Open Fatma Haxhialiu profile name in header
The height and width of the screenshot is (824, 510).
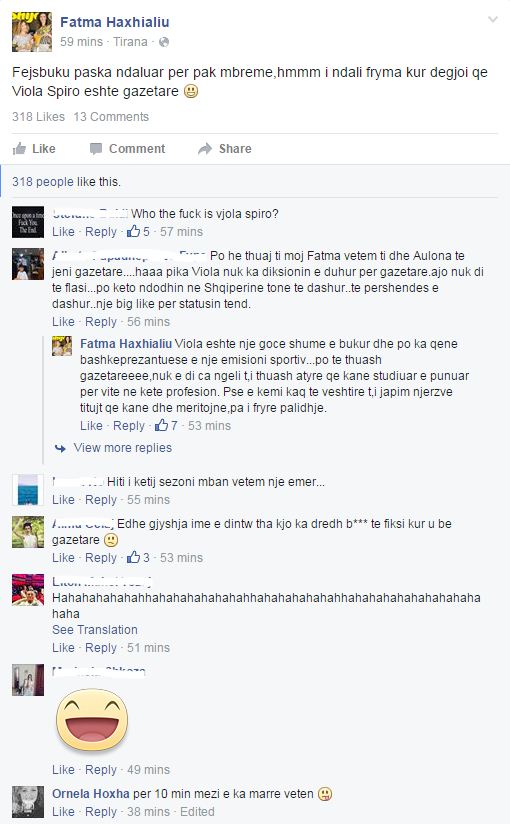(115, 22)
